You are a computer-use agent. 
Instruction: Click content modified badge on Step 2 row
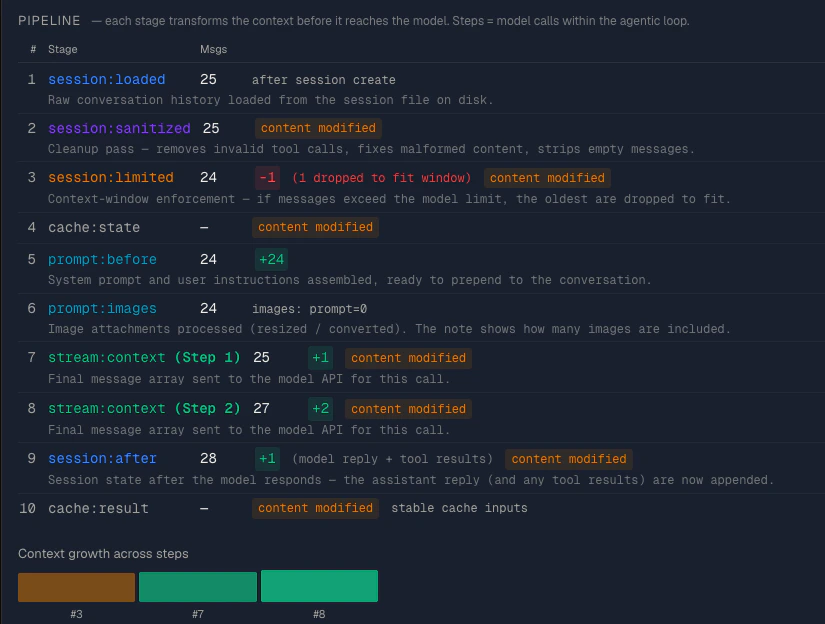pyautogui.click(x=408, y=409)
